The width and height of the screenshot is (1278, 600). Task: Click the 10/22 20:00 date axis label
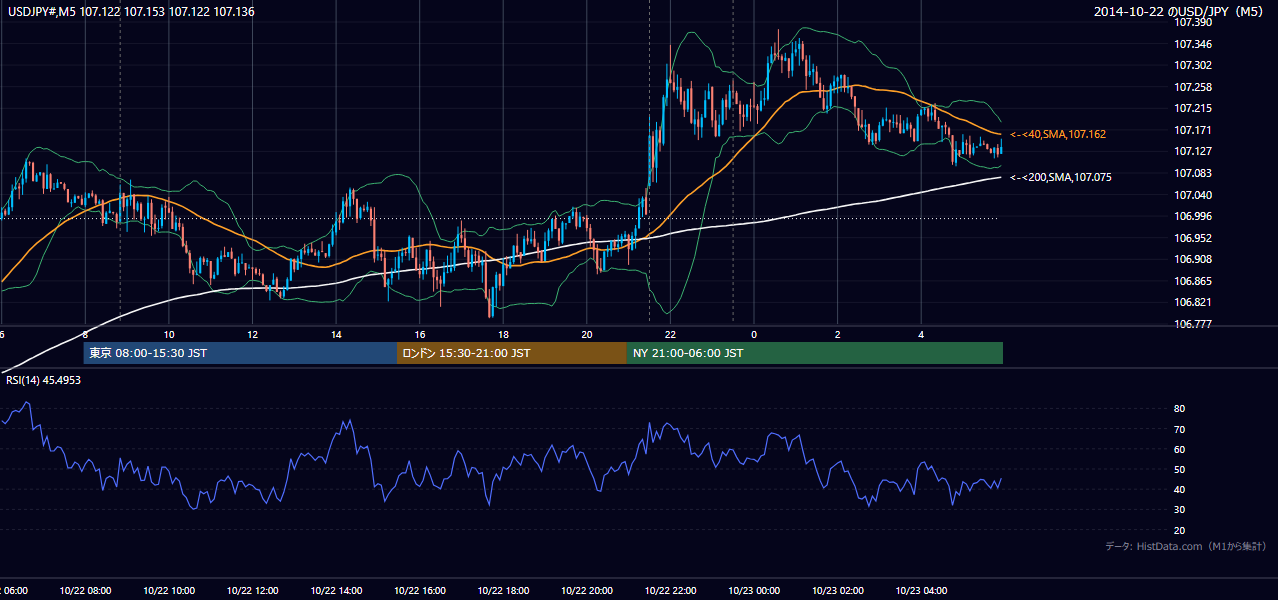tap(586, 590)
